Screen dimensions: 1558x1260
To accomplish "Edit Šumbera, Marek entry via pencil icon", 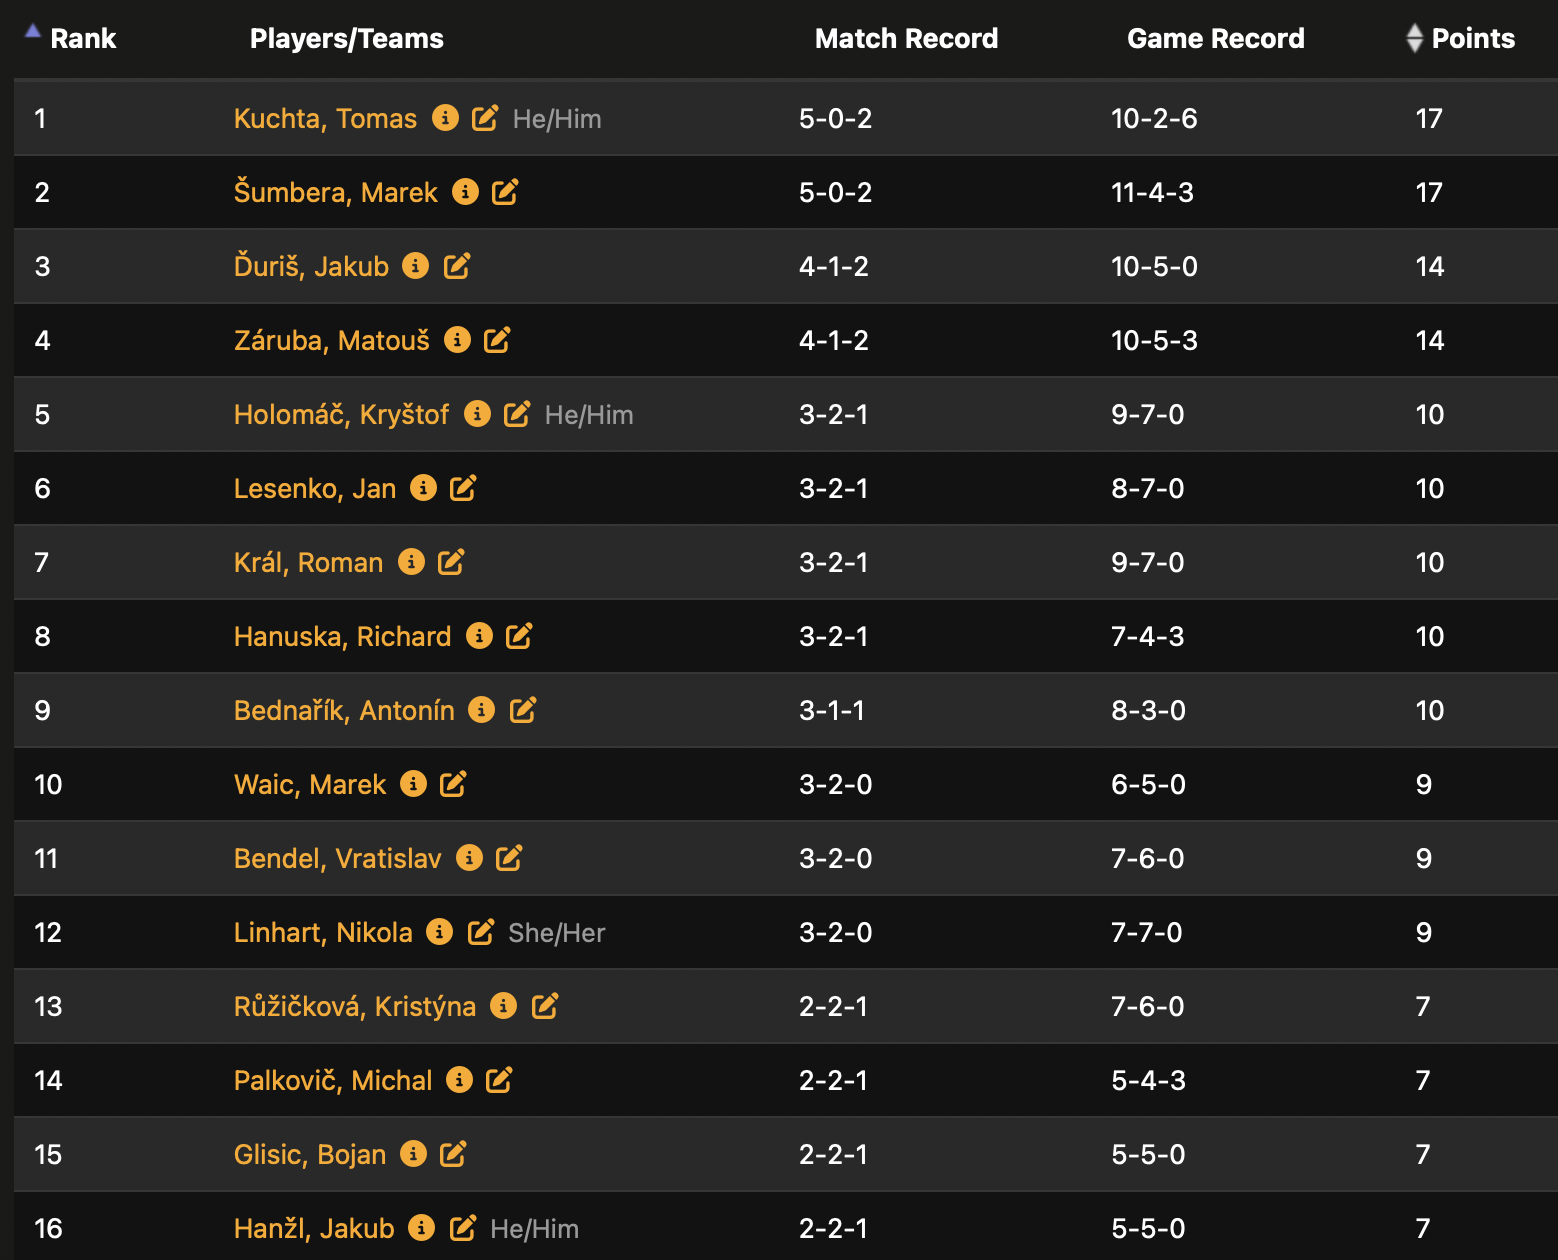I will (505, 192).
